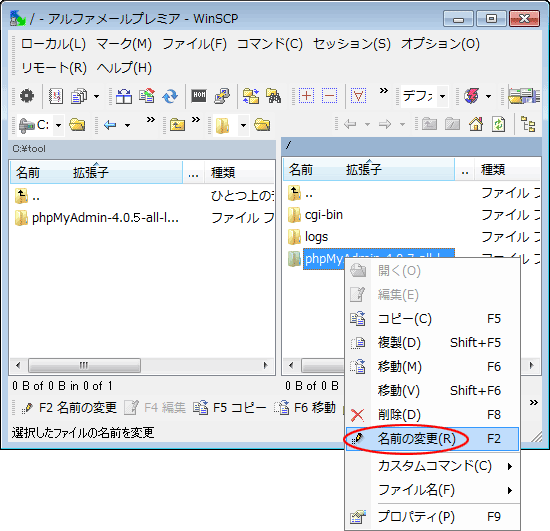The width and height of the screenshot is (550, 531).
Task: Click local panel horizontal scrollbar thumb
Action: coord(84,365)
